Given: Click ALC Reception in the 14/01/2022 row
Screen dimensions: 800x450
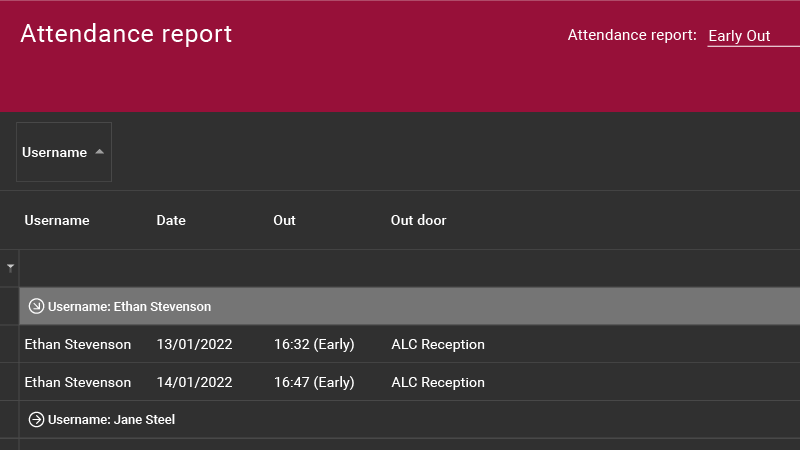Looking at the screenshot, I should [438, 382].
